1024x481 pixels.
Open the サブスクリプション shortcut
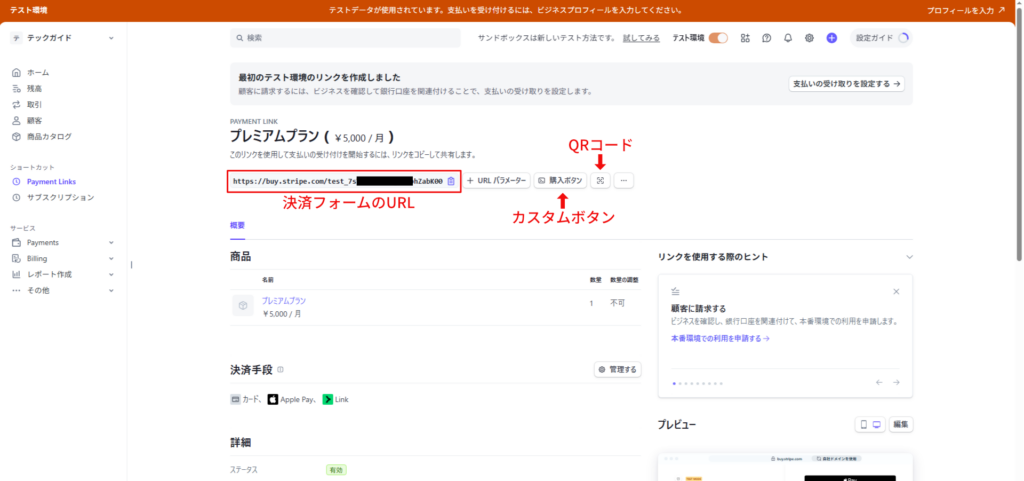pyautogui.click(x=61, y=197)
